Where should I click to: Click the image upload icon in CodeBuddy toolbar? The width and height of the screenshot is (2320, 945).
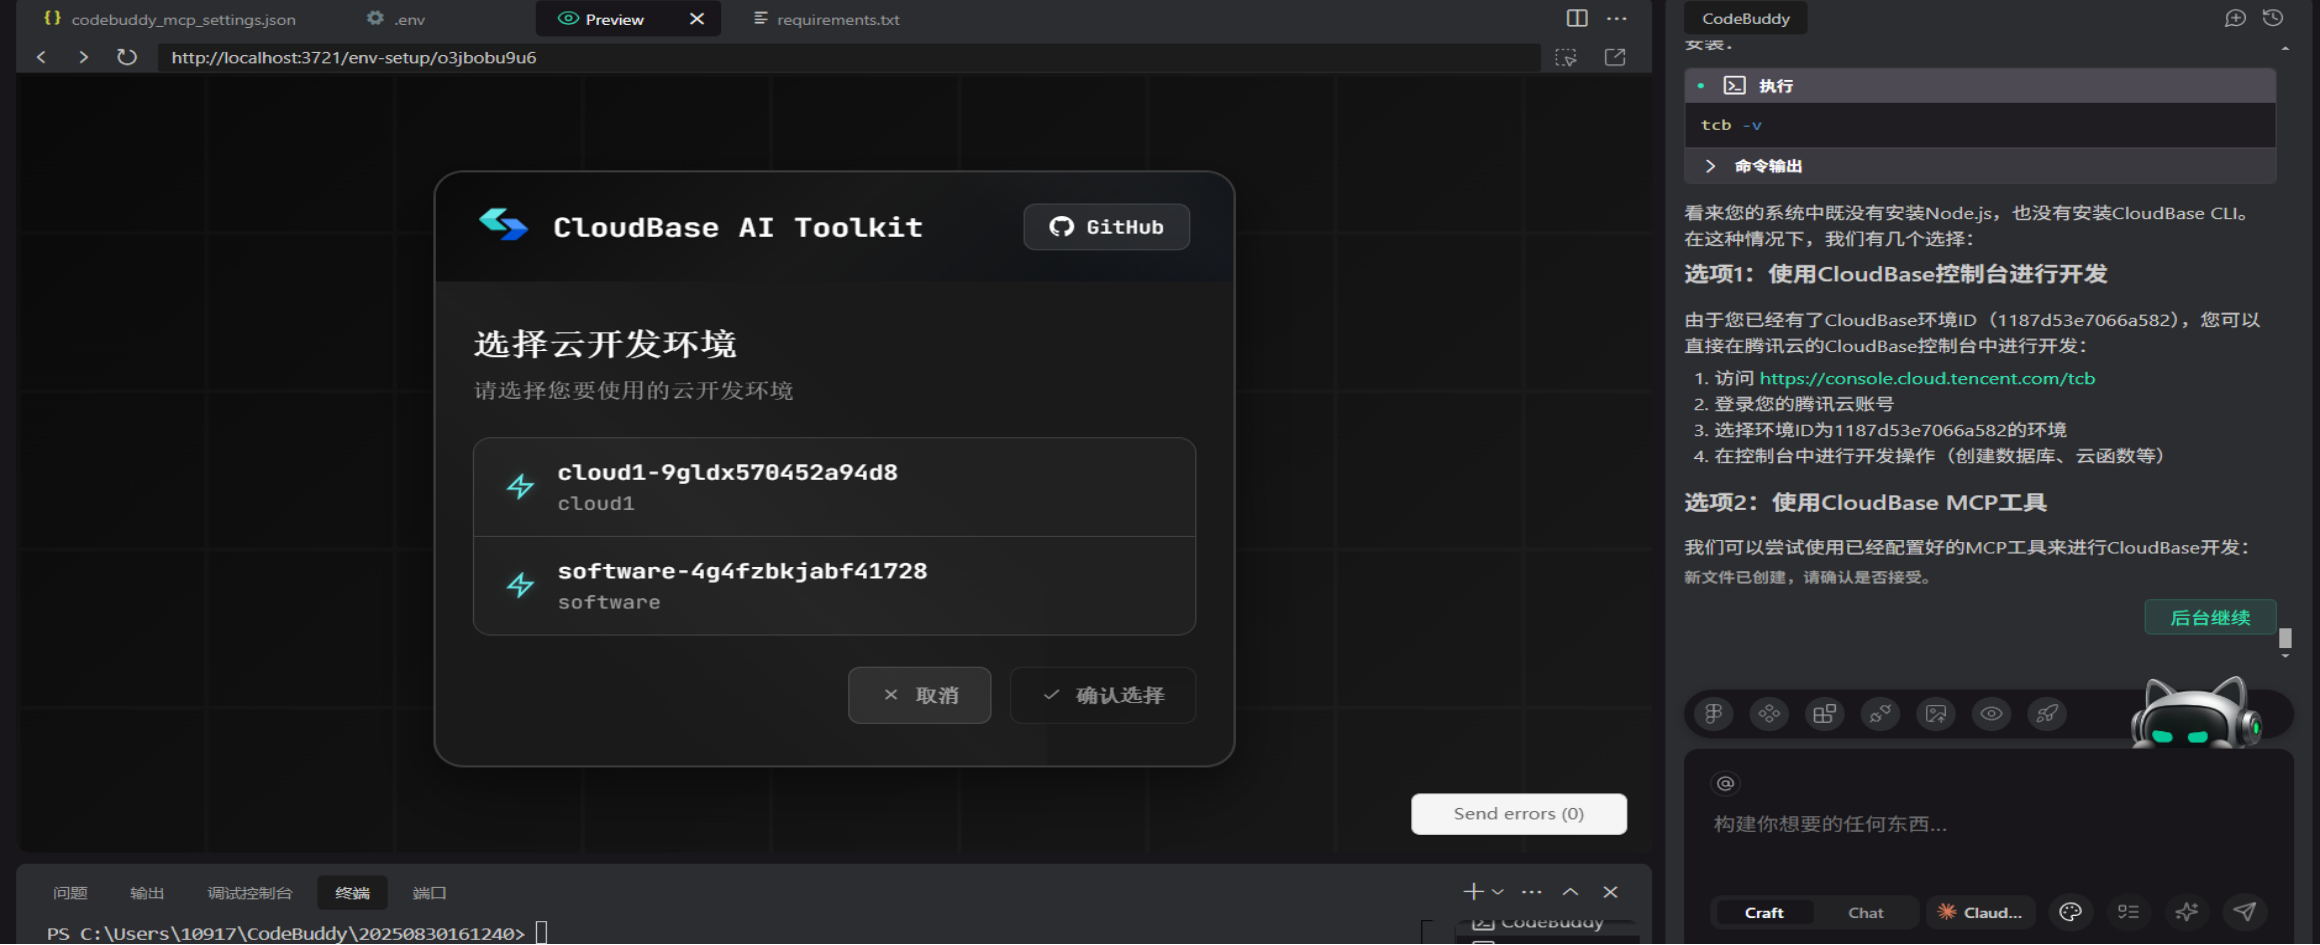coord(1936,714)
